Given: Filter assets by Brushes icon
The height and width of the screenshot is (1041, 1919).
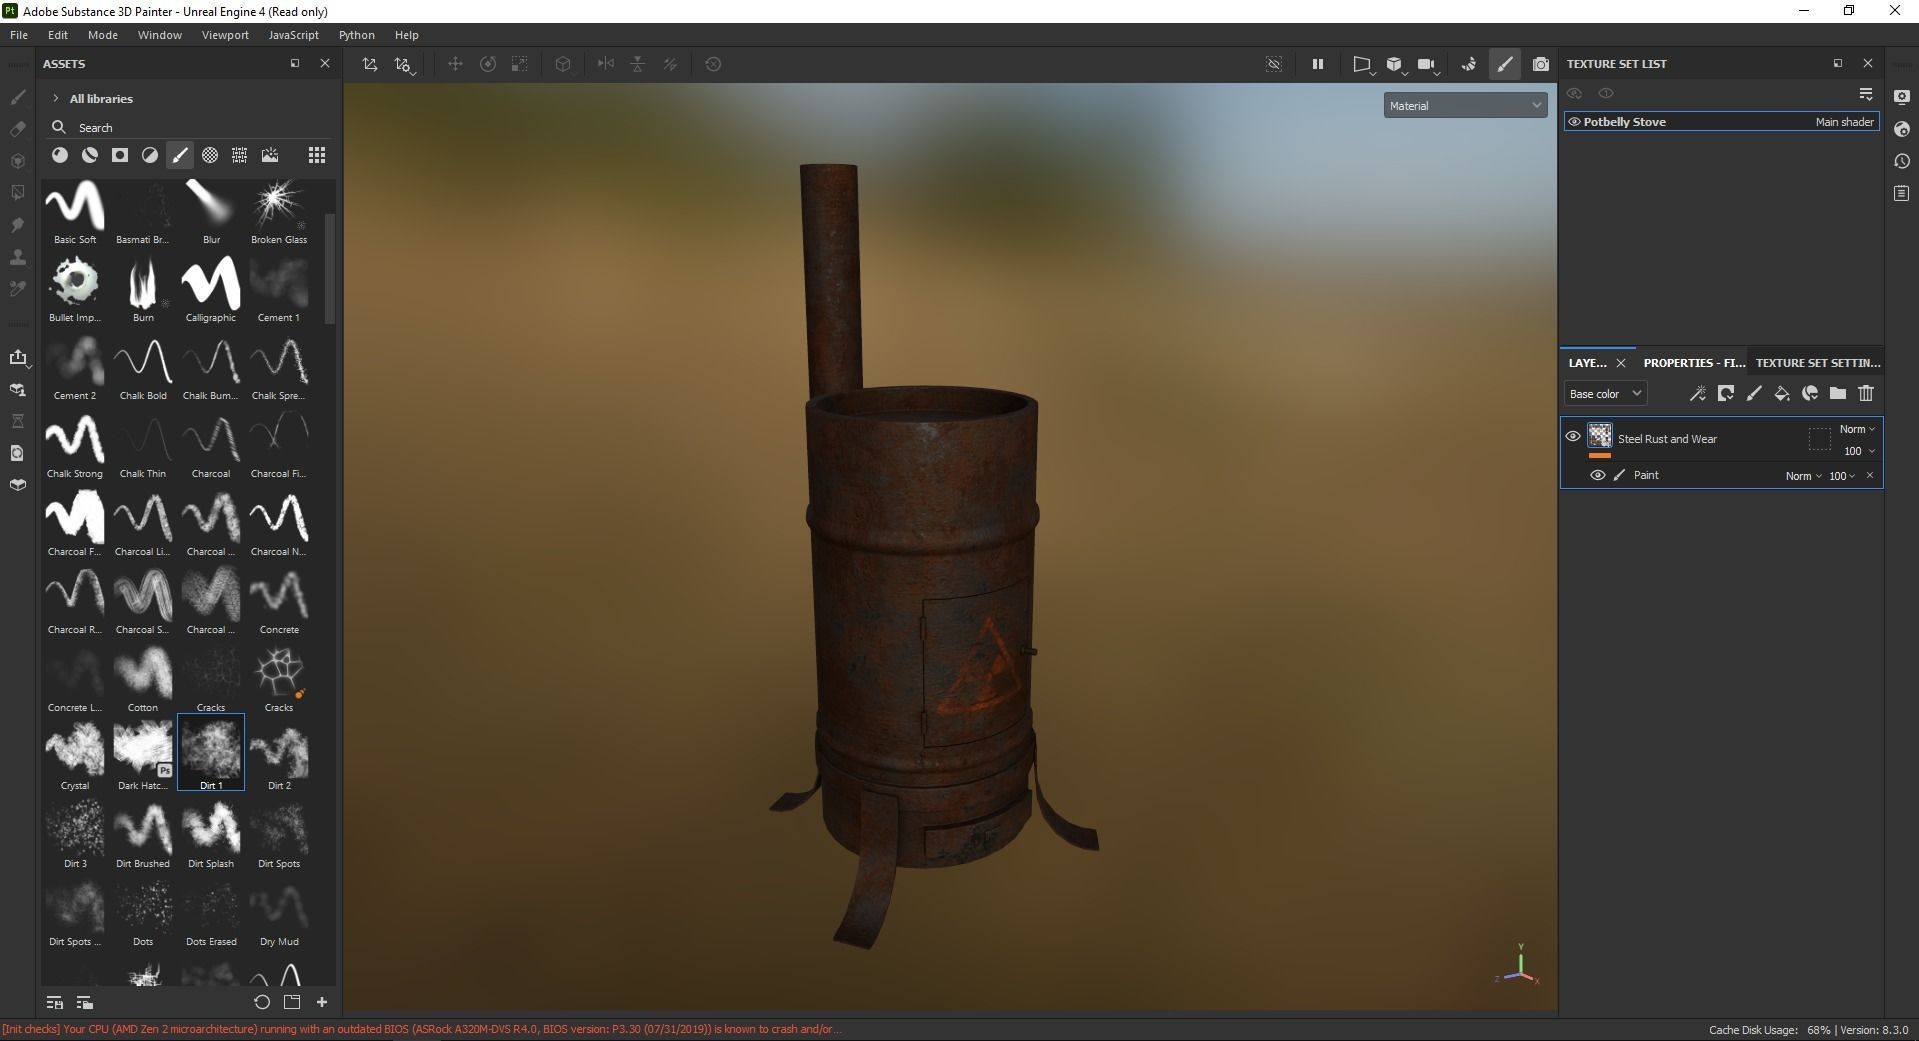Looking at the screenshot, I should [x=179, y=155].
